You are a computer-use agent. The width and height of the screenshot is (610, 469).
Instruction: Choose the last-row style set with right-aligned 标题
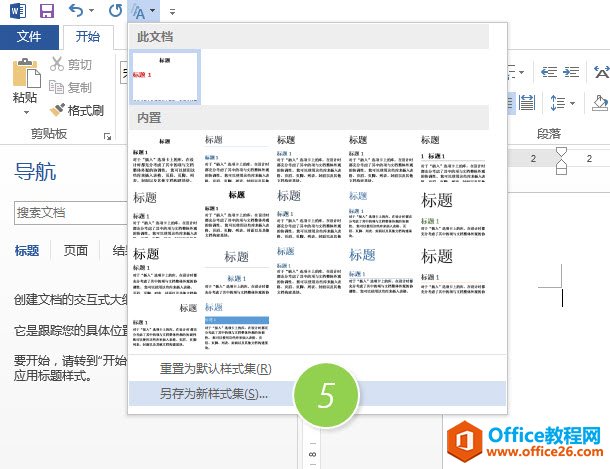[x=165, y=325]
